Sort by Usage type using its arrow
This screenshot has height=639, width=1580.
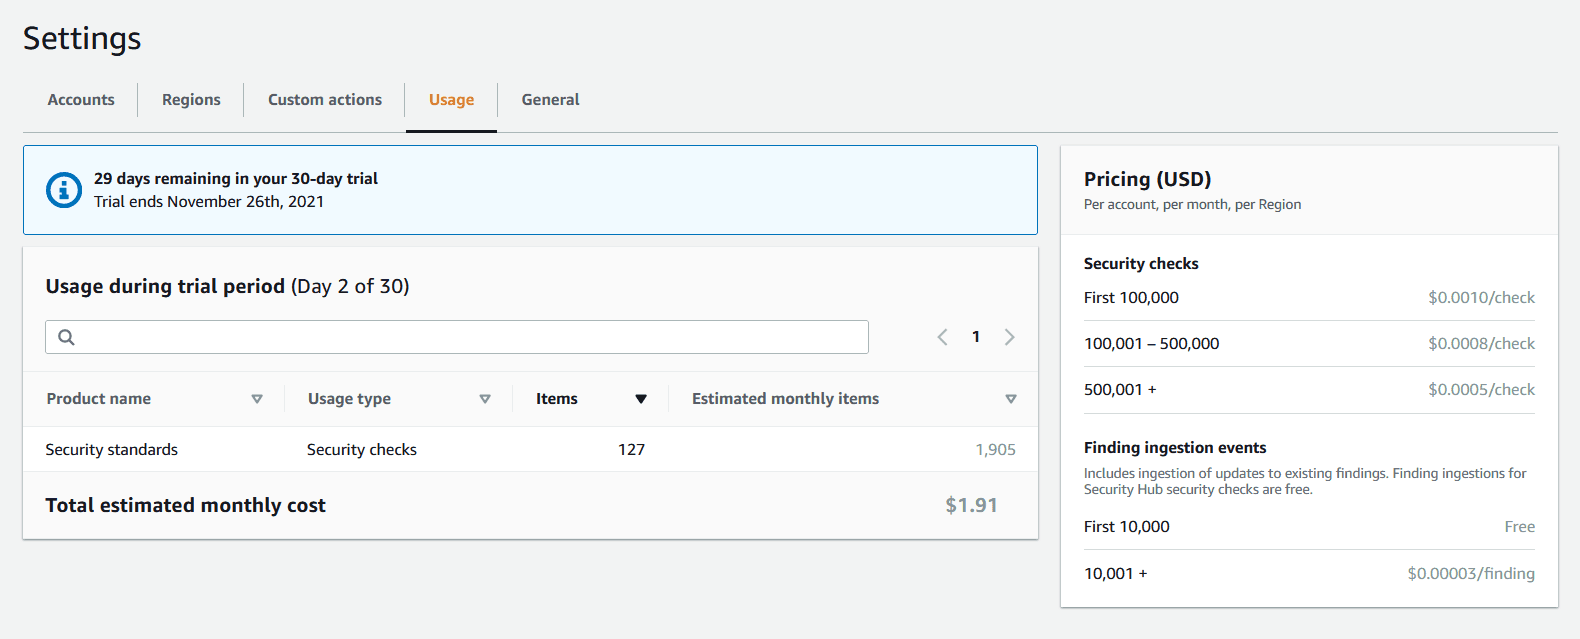point(485,399)
